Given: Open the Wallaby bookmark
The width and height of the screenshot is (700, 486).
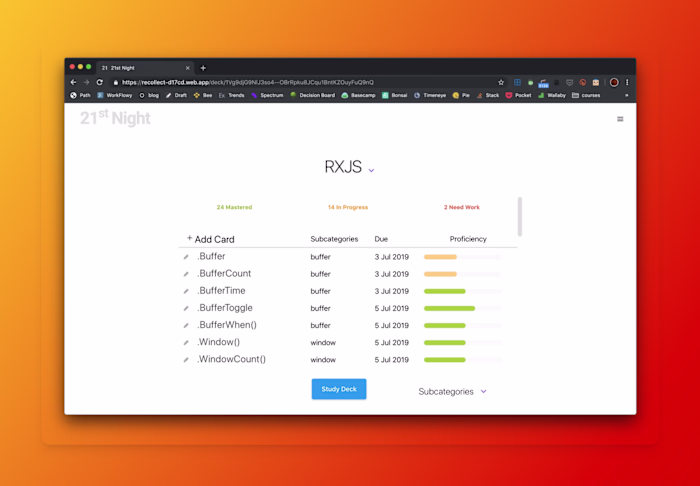Looking at the screenshot, I should pos(552,96).
